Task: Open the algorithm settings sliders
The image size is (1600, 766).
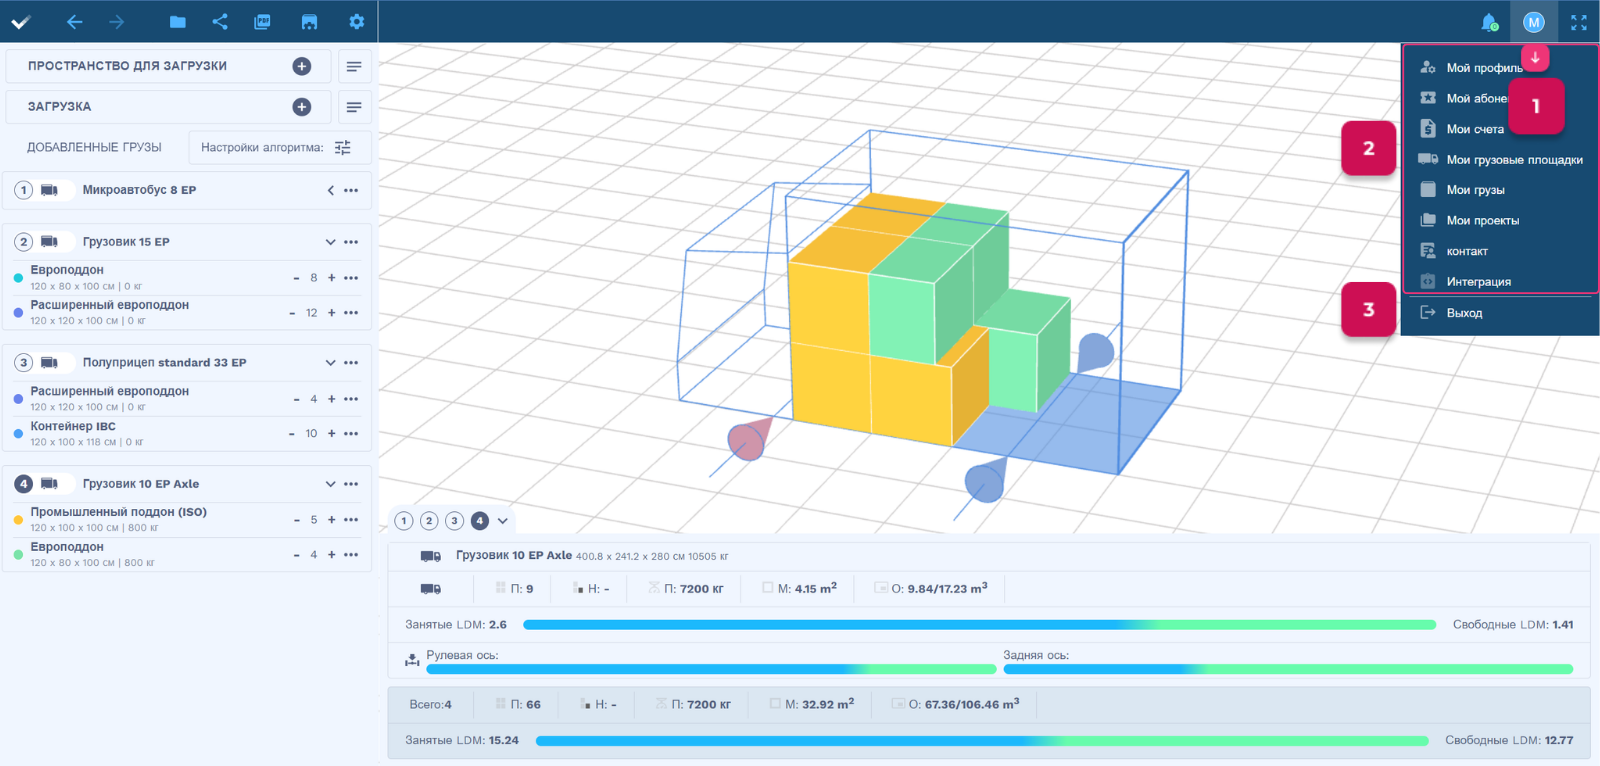Action: [x=343, y=148]
